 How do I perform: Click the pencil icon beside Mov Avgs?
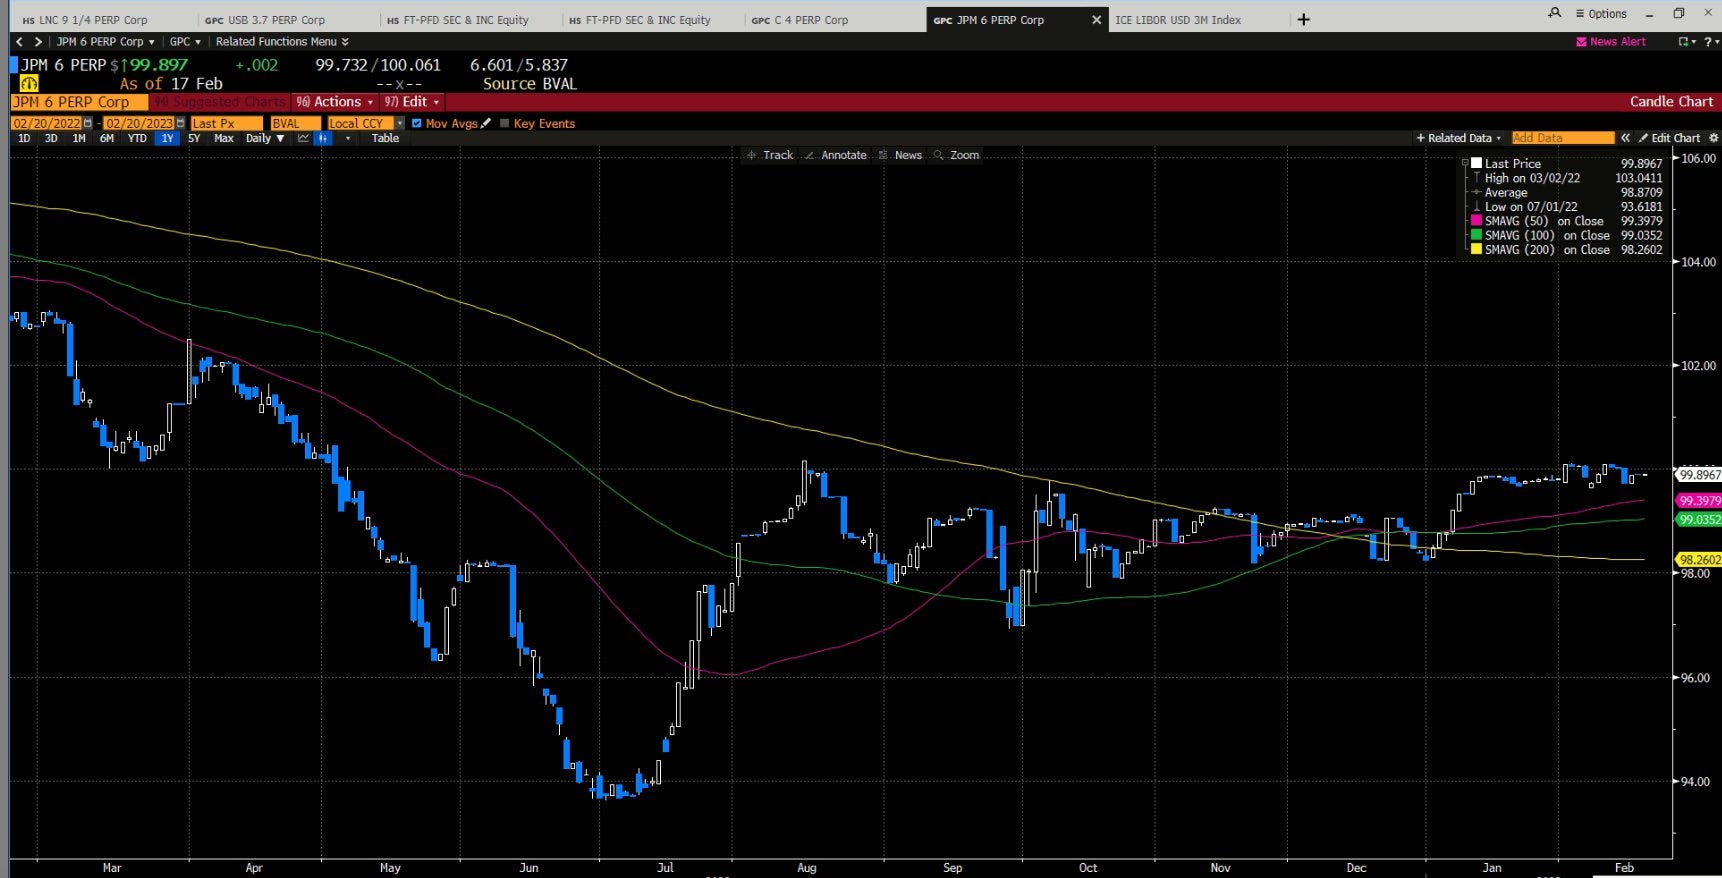click(486, 124)
